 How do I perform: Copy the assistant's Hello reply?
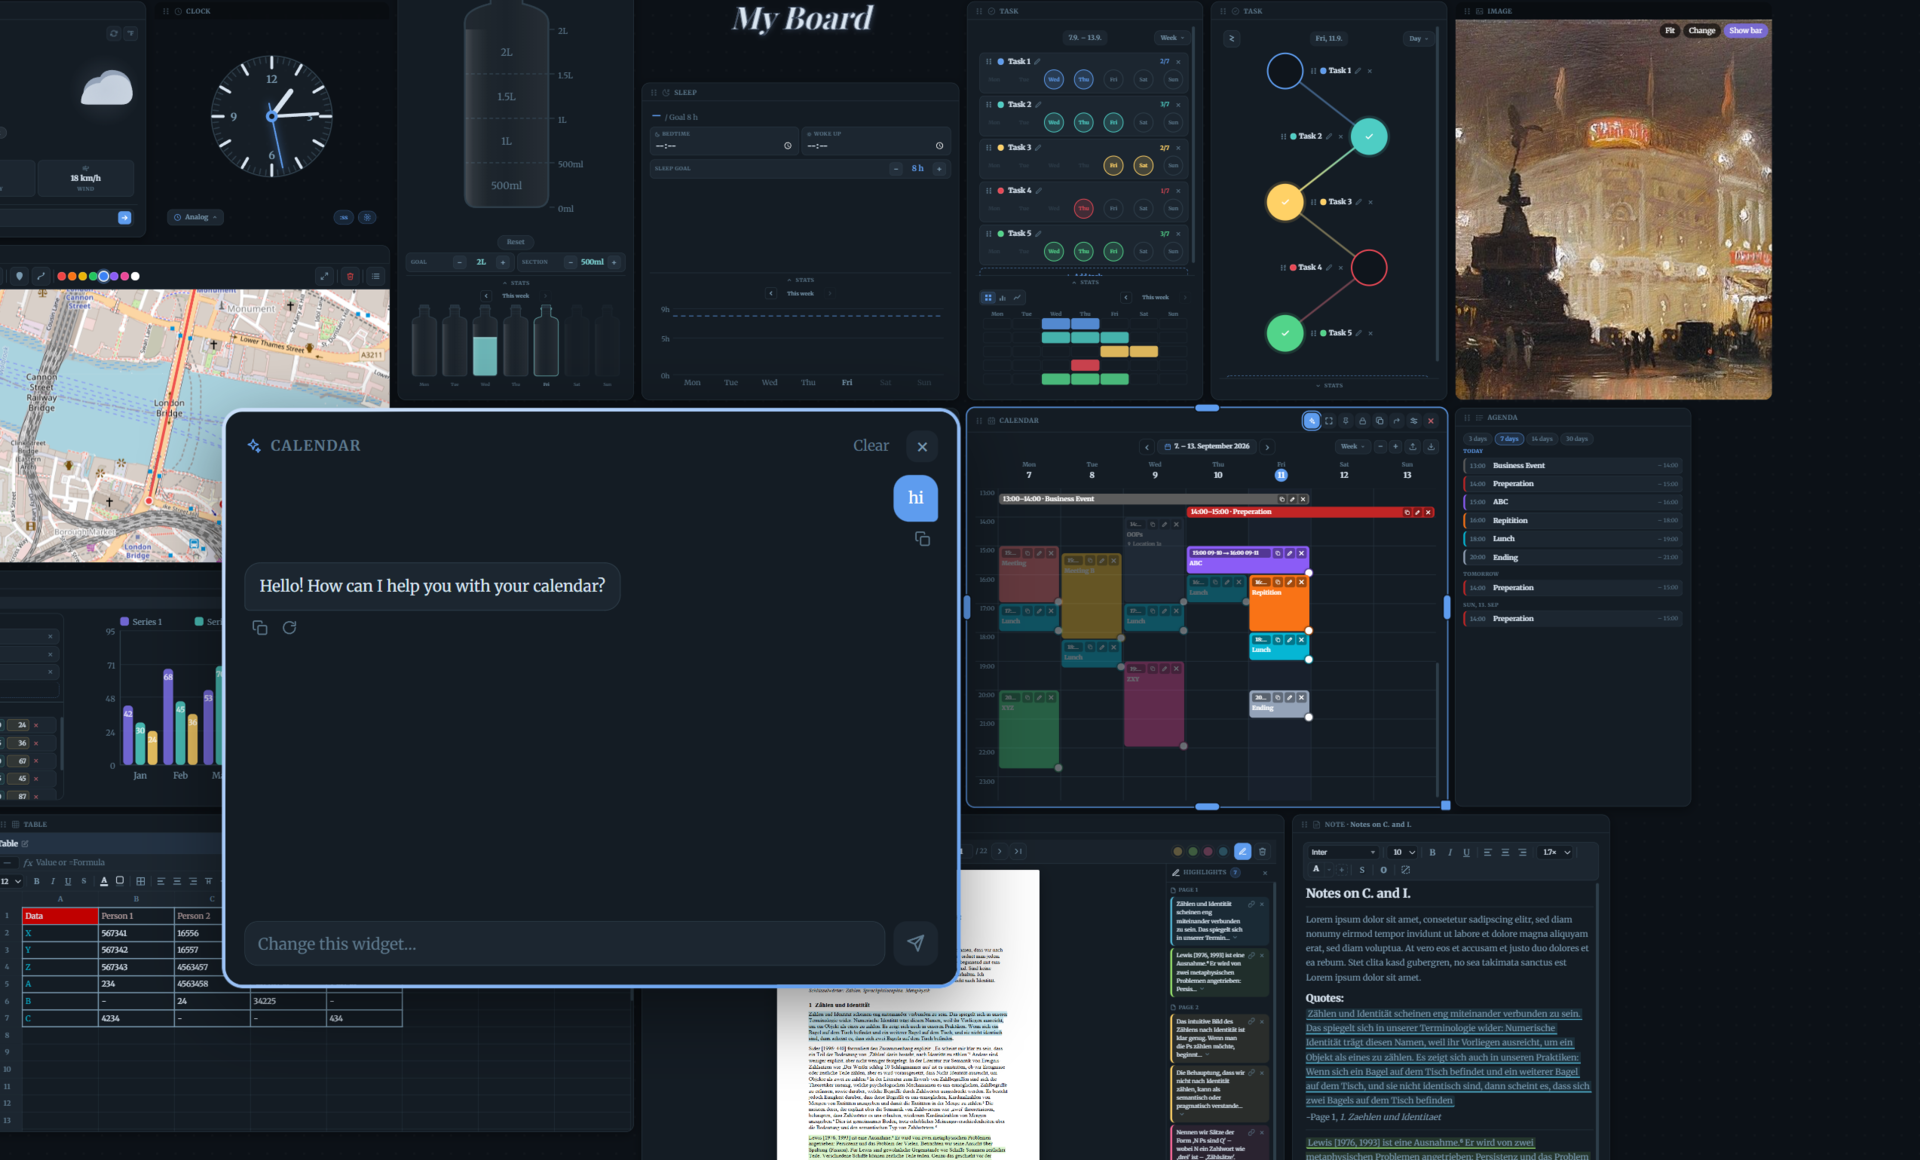[260, 628]
